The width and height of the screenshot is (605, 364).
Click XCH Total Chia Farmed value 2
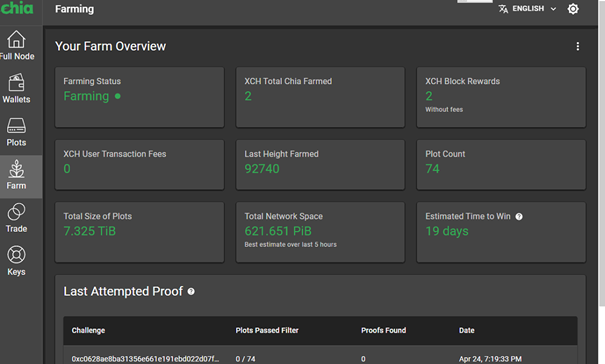point(248,96)
